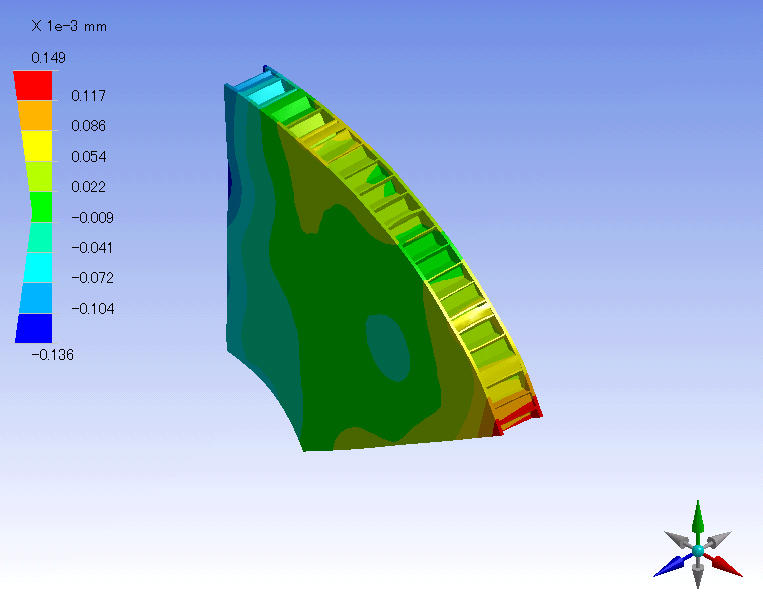Screen dimensions: 763x615
Task: Click the X 1e-3 mm unit label
Action: pyautogui.click(x=69, y=26)
